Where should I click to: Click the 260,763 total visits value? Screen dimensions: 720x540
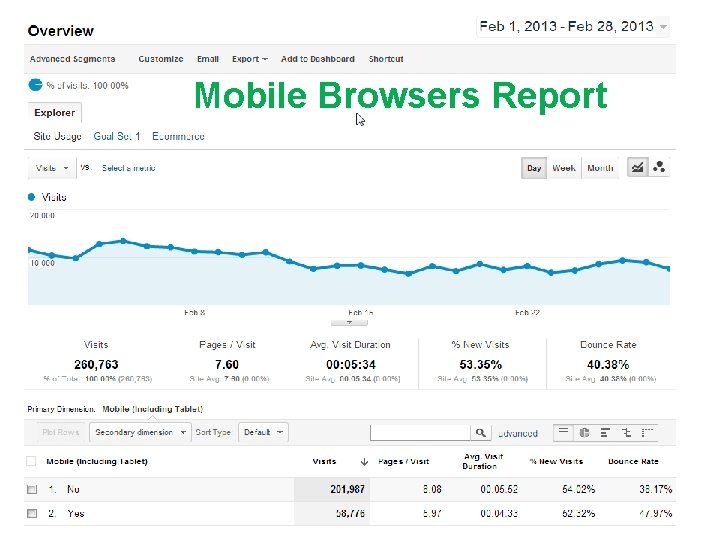coord(96,365)
